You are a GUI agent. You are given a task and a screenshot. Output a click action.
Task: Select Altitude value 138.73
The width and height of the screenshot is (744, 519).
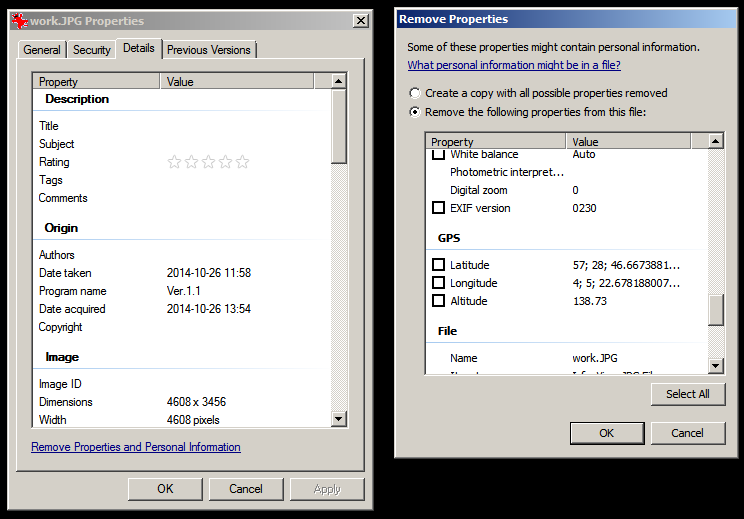pos(590,301)
